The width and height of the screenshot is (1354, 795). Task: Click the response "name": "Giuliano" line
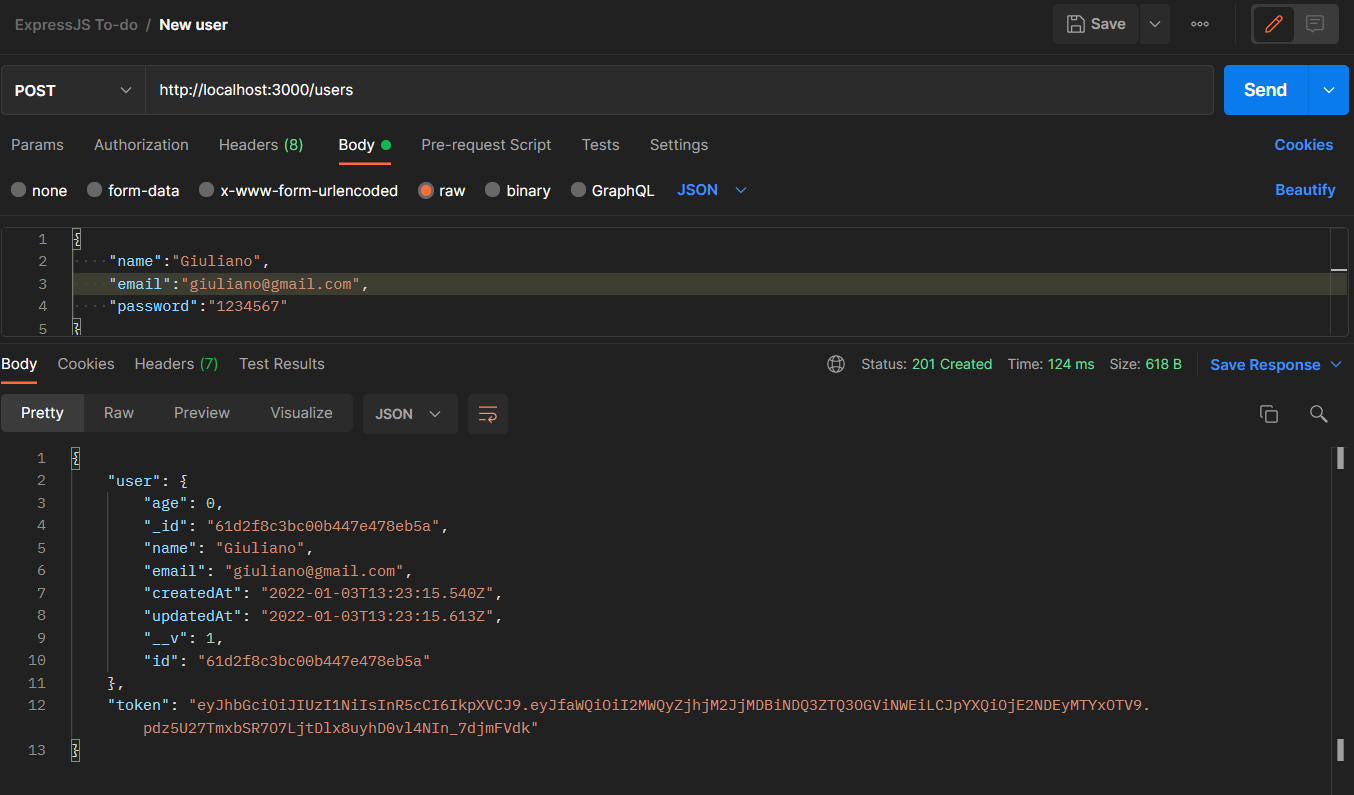(229, 548)
